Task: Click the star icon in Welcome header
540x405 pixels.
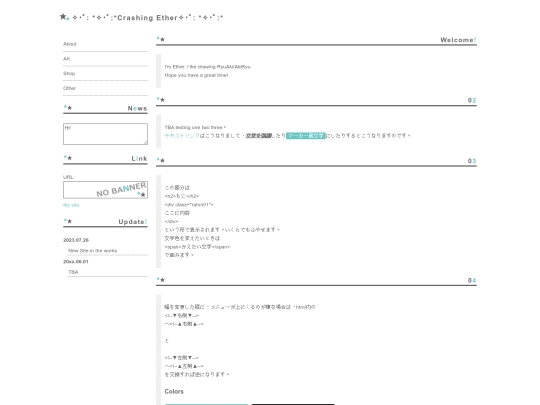Action: [x=161, y=39]
